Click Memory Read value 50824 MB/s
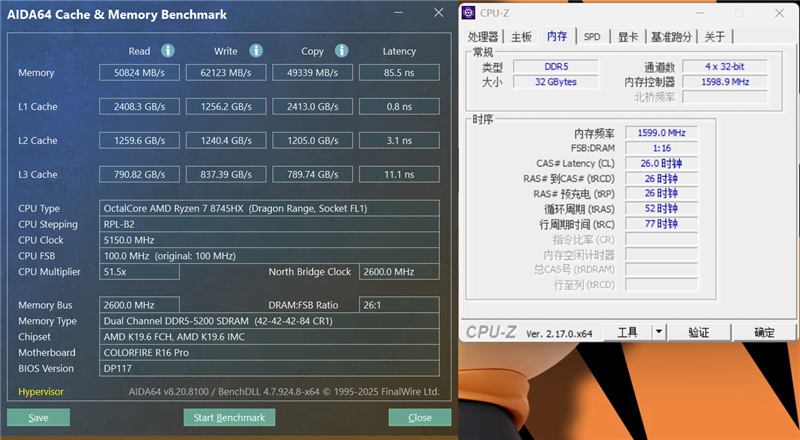The width and height of the screenshot is (800, 440). [x=139, y=72]
